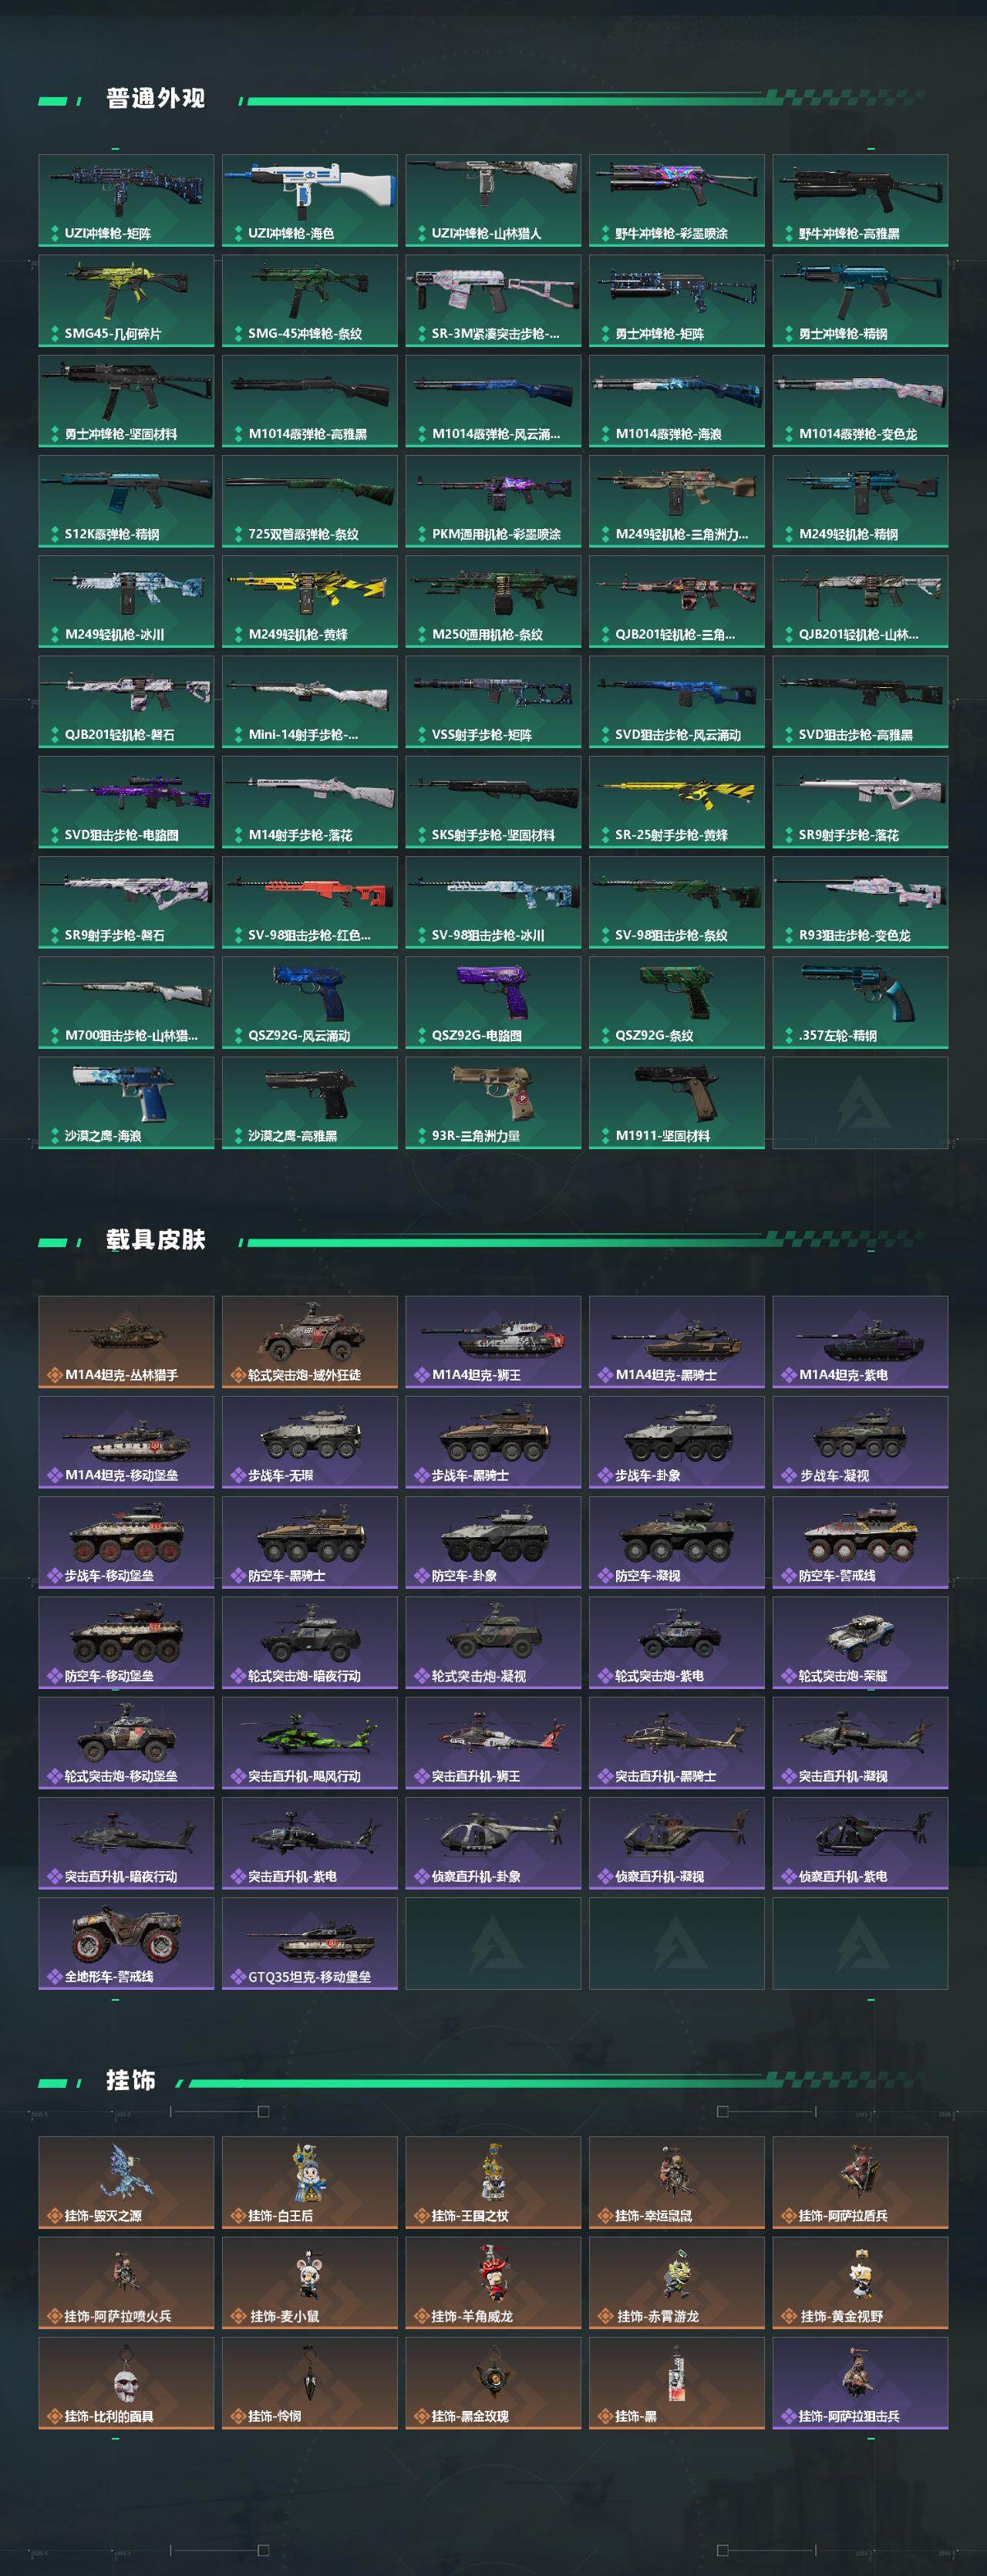Open the 挂饰-毁灭之源 charm

[126, 2183]
